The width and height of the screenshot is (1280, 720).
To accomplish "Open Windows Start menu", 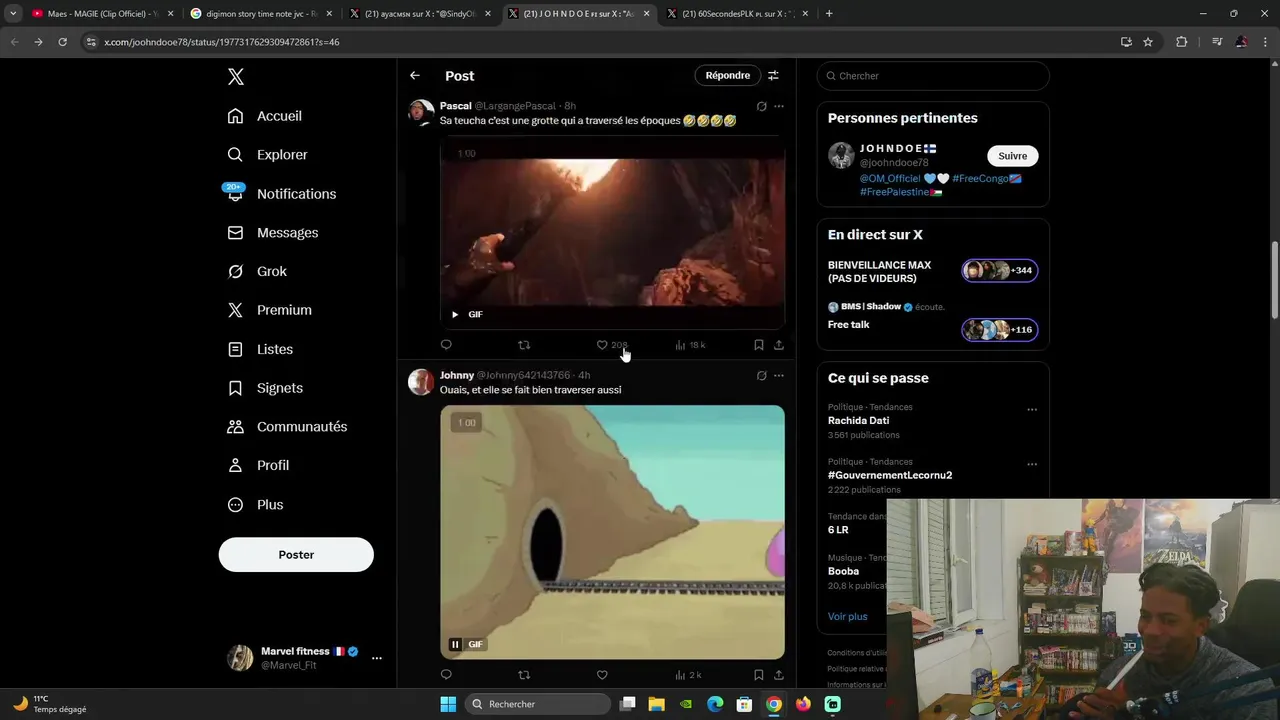I will (x=448, y=704).
